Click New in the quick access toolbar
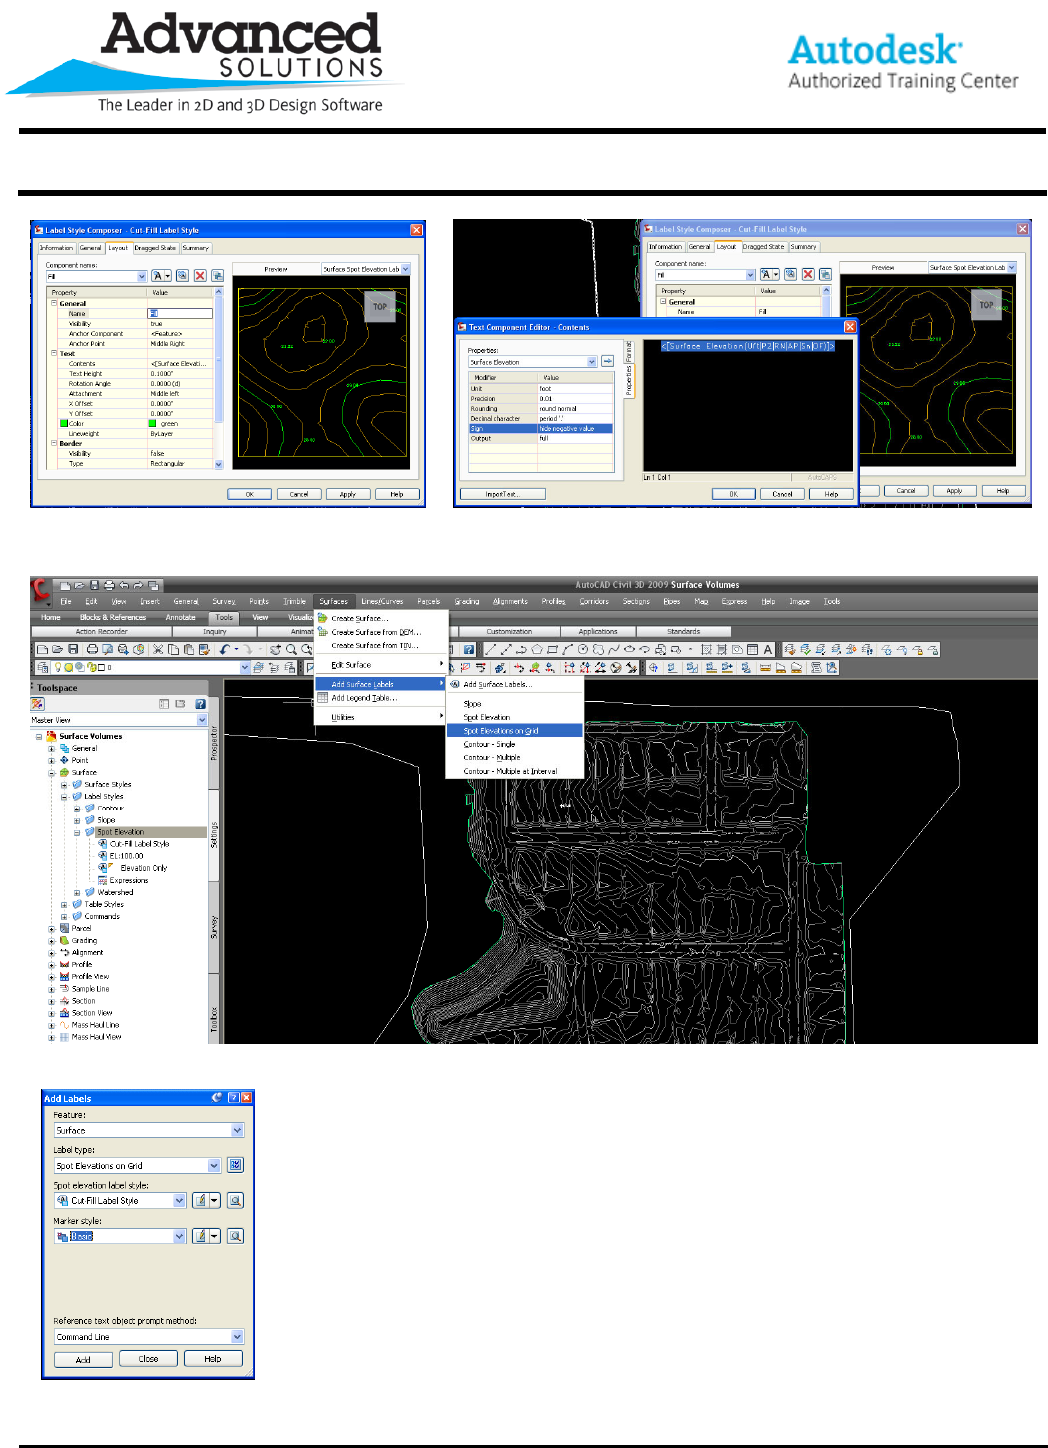Viewport: 1048px width, 1448px height. (65, 585)
